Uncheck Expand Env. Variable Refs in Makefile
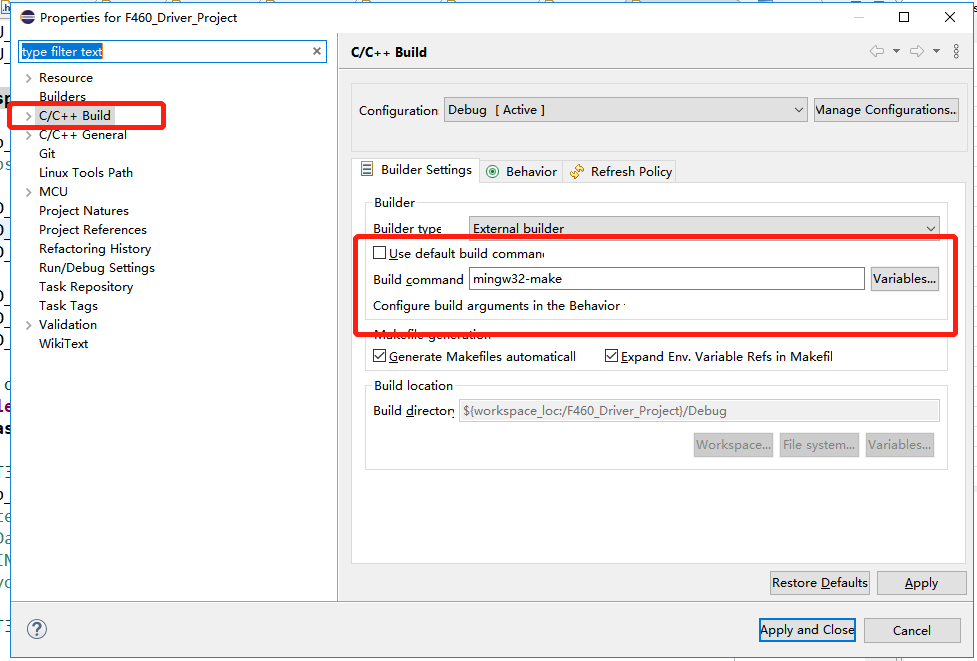Screen dimensions: 977x661 [610, 356]
